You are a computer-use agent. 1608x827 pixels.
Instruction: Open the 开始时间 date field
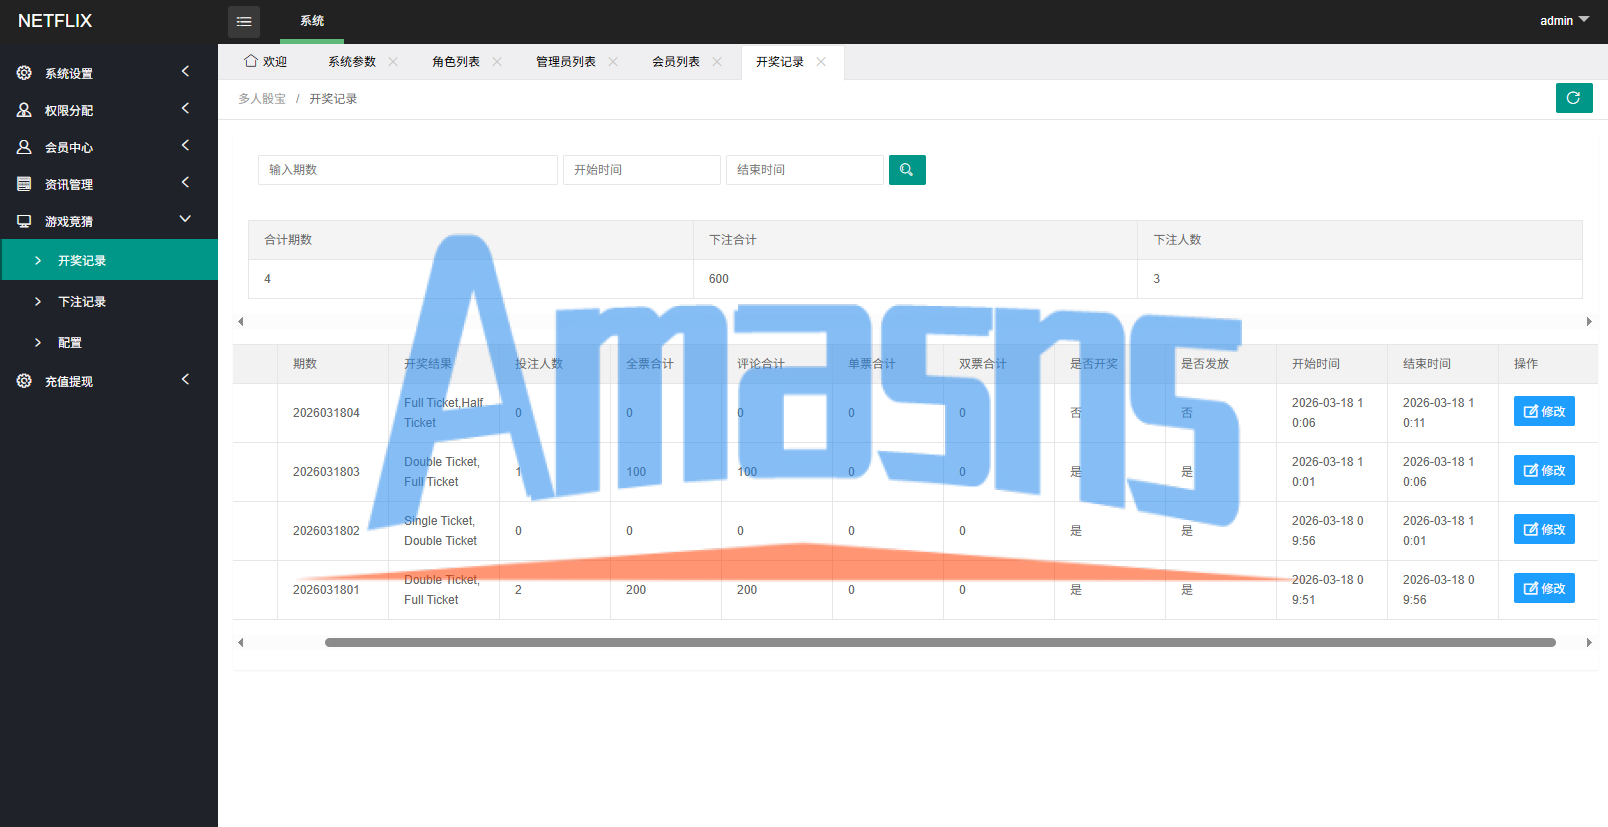point(642,170)
